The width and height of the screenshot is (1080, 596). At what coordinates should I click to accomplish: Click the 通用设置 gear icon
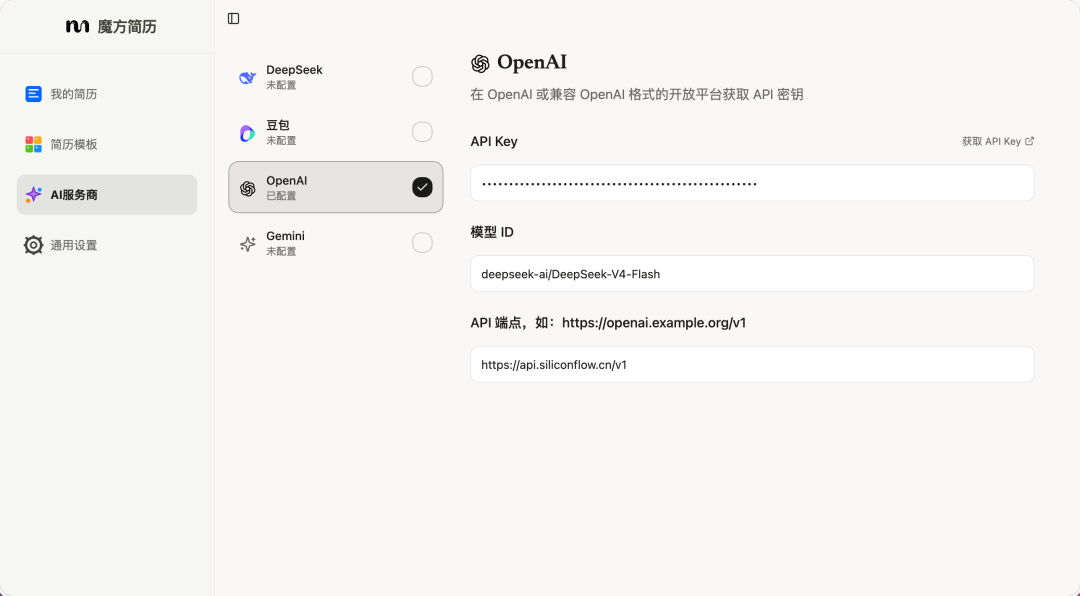click(33, 245)
